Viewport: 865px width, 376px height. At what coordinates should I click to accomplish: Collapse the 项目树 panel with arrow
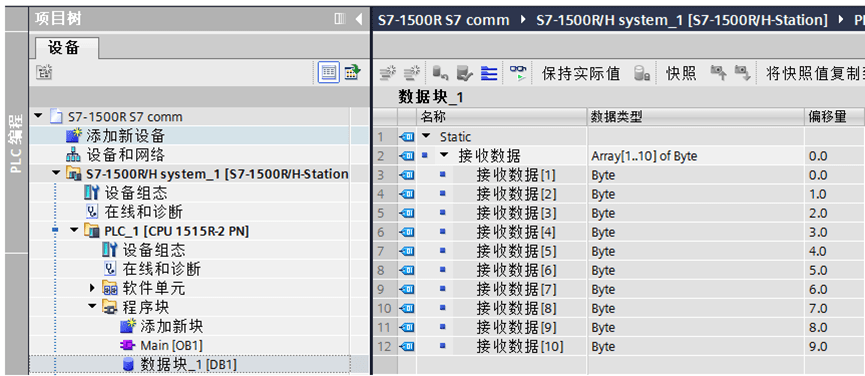pos(359,19)
